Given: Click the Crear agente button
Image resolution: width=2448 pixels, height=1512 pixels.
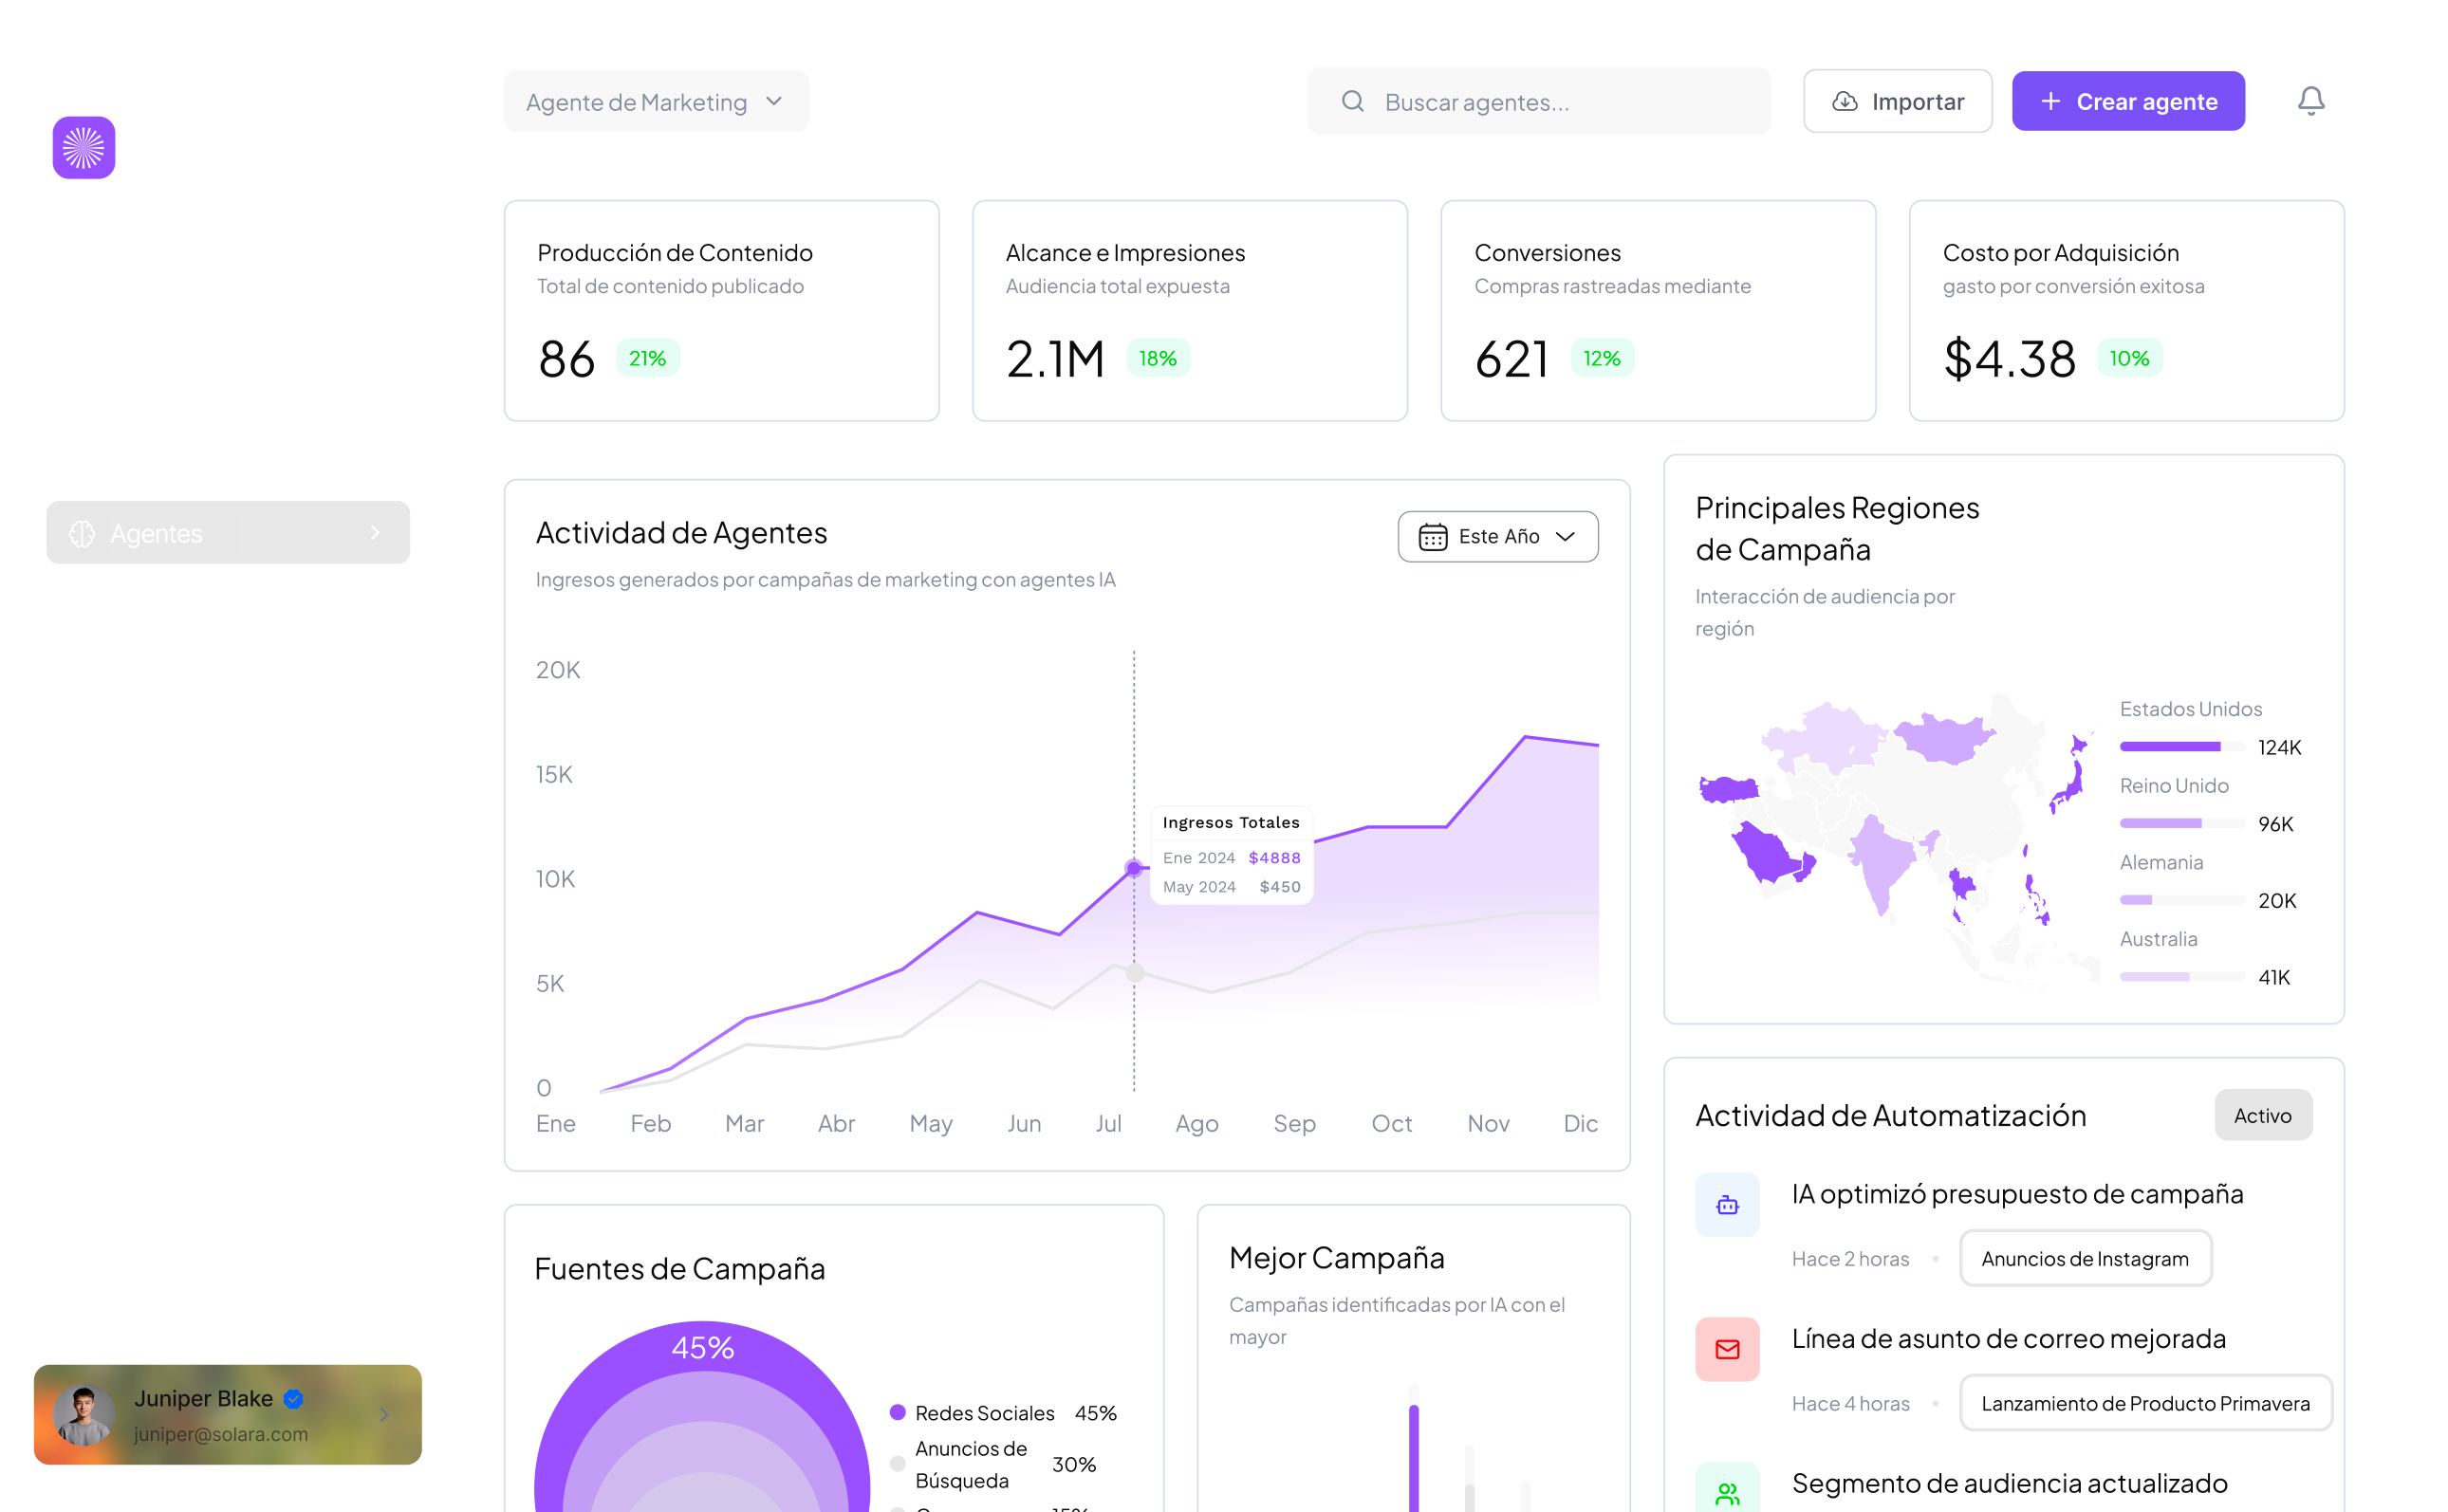Looking at the screenshot, I should click(x=2128, y=101).
